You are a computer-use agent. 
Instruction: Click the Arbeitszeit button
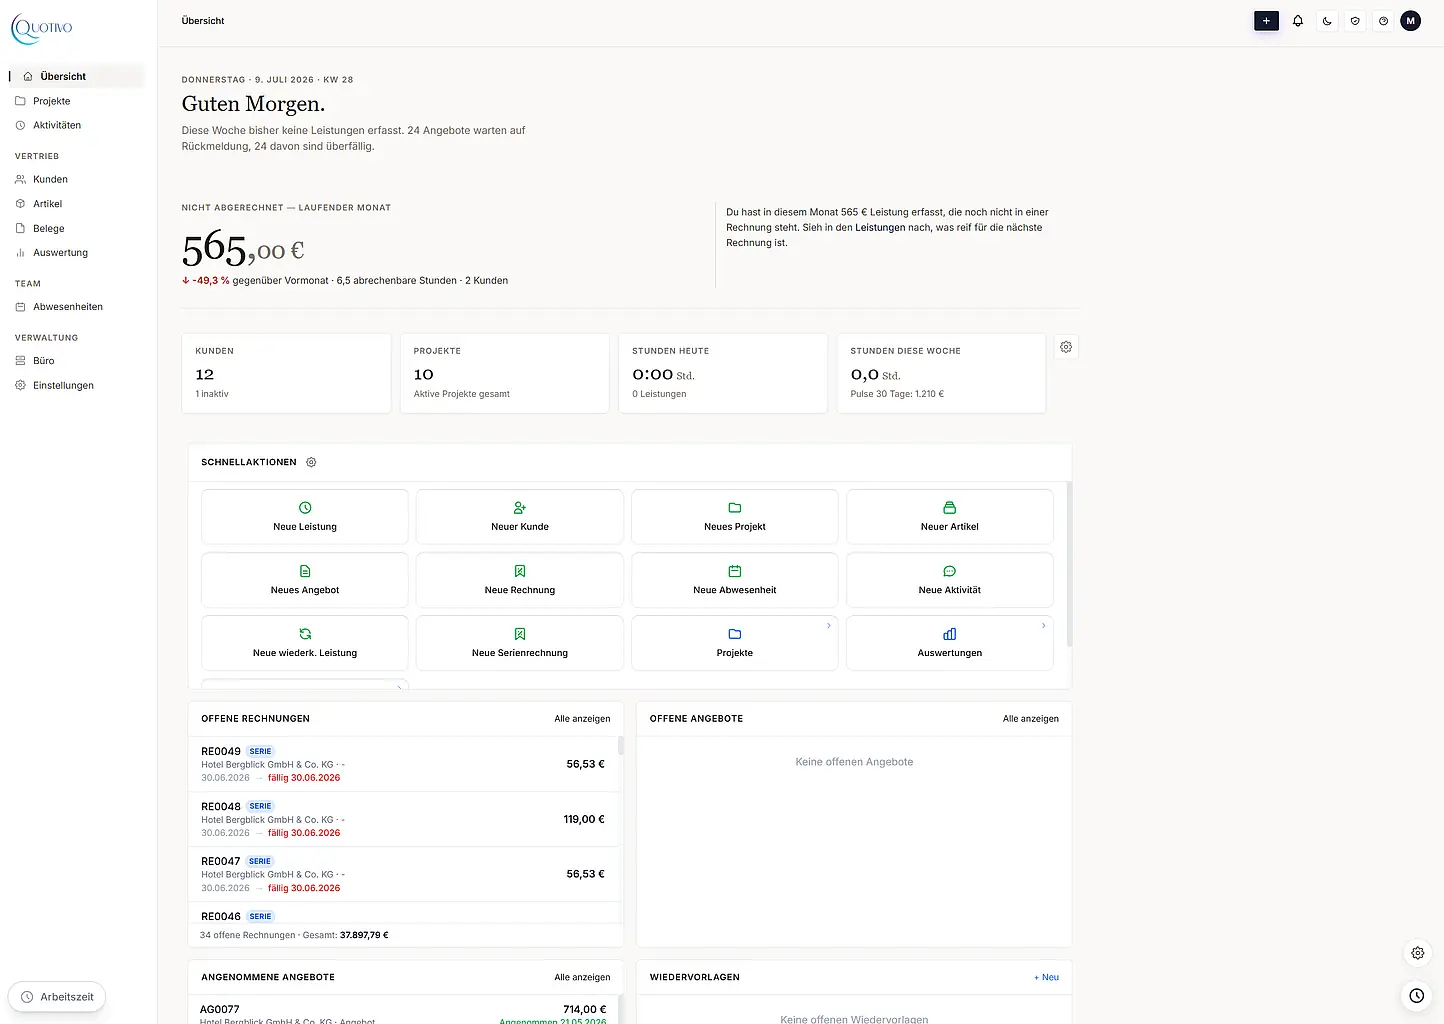click(57, 997)
